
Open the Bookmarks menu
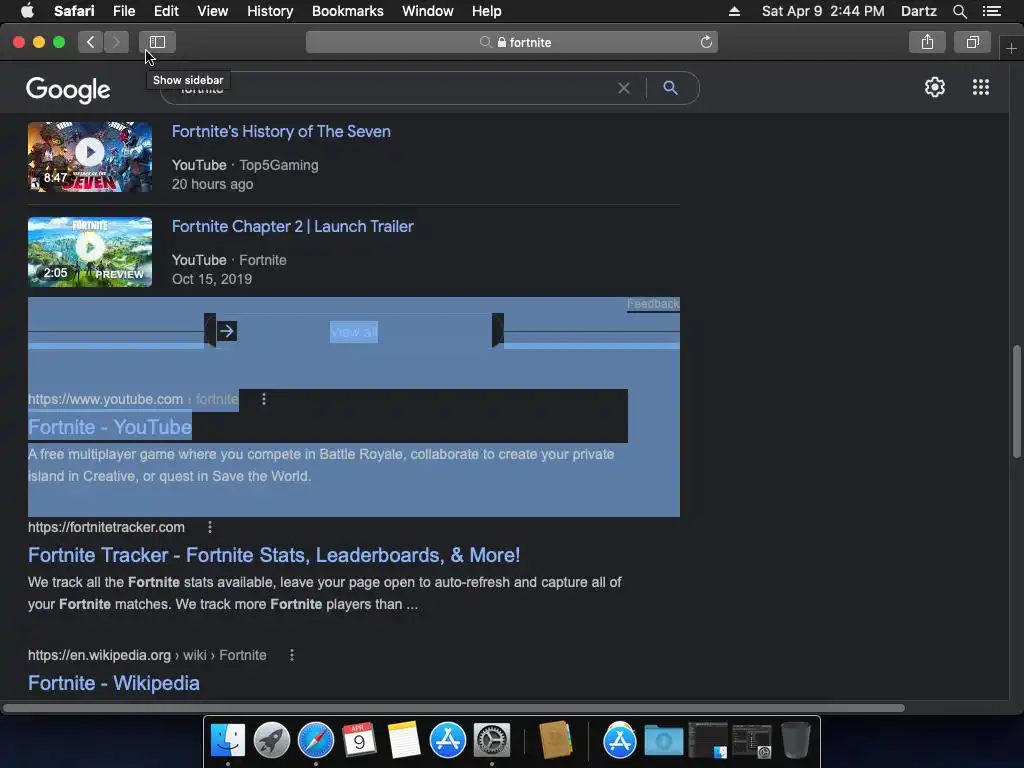click(x=347, y=11)
